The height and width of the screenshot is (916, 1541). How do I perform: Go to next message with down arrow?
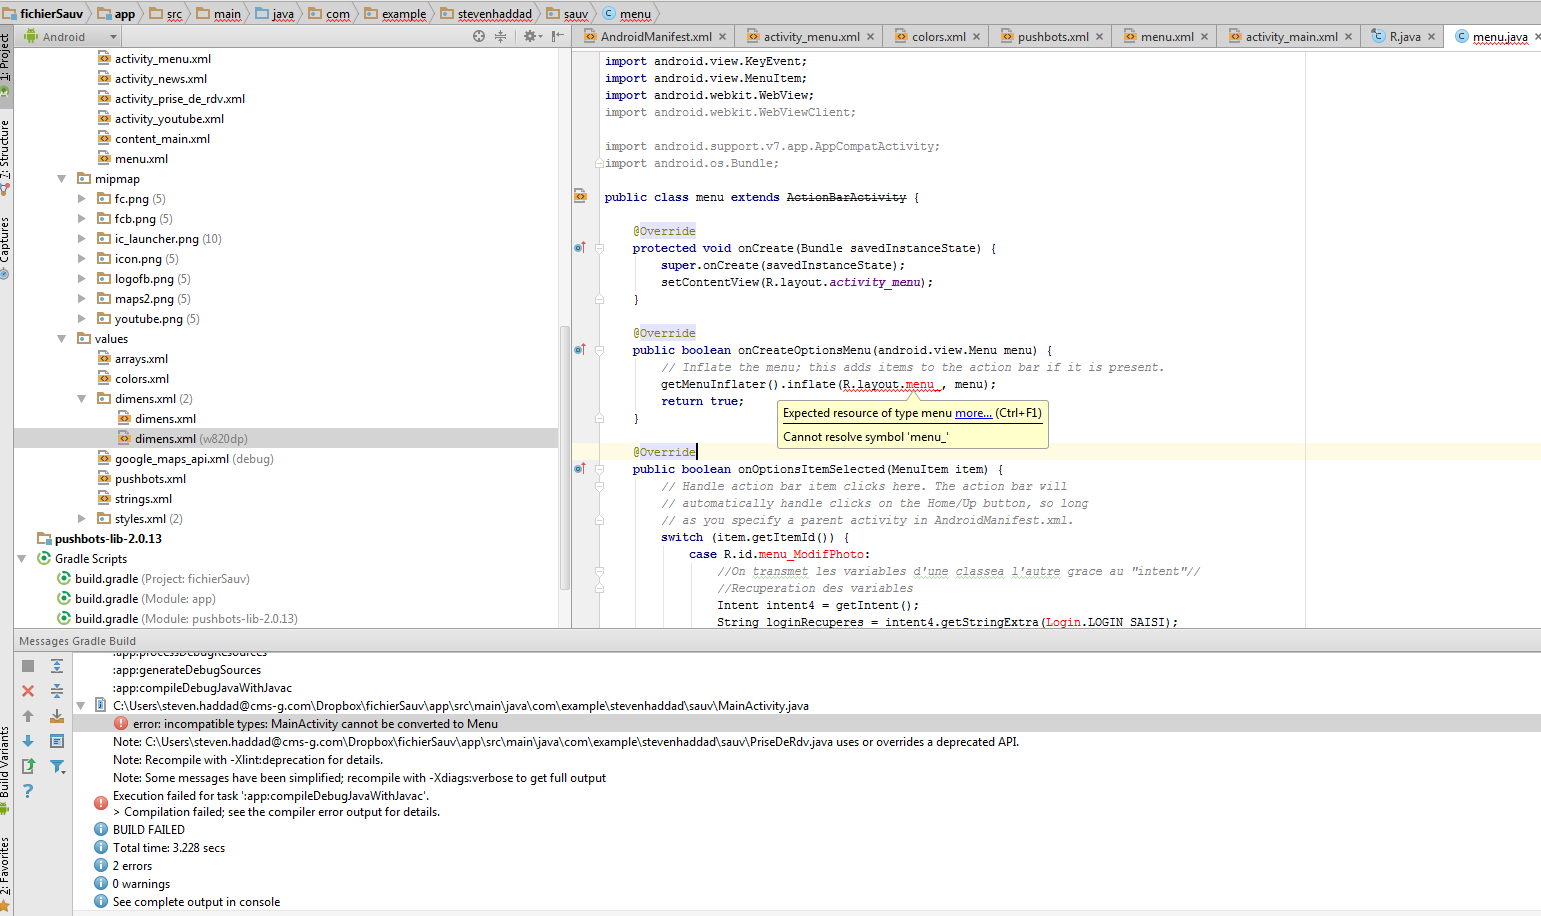[x=28, y=741]
